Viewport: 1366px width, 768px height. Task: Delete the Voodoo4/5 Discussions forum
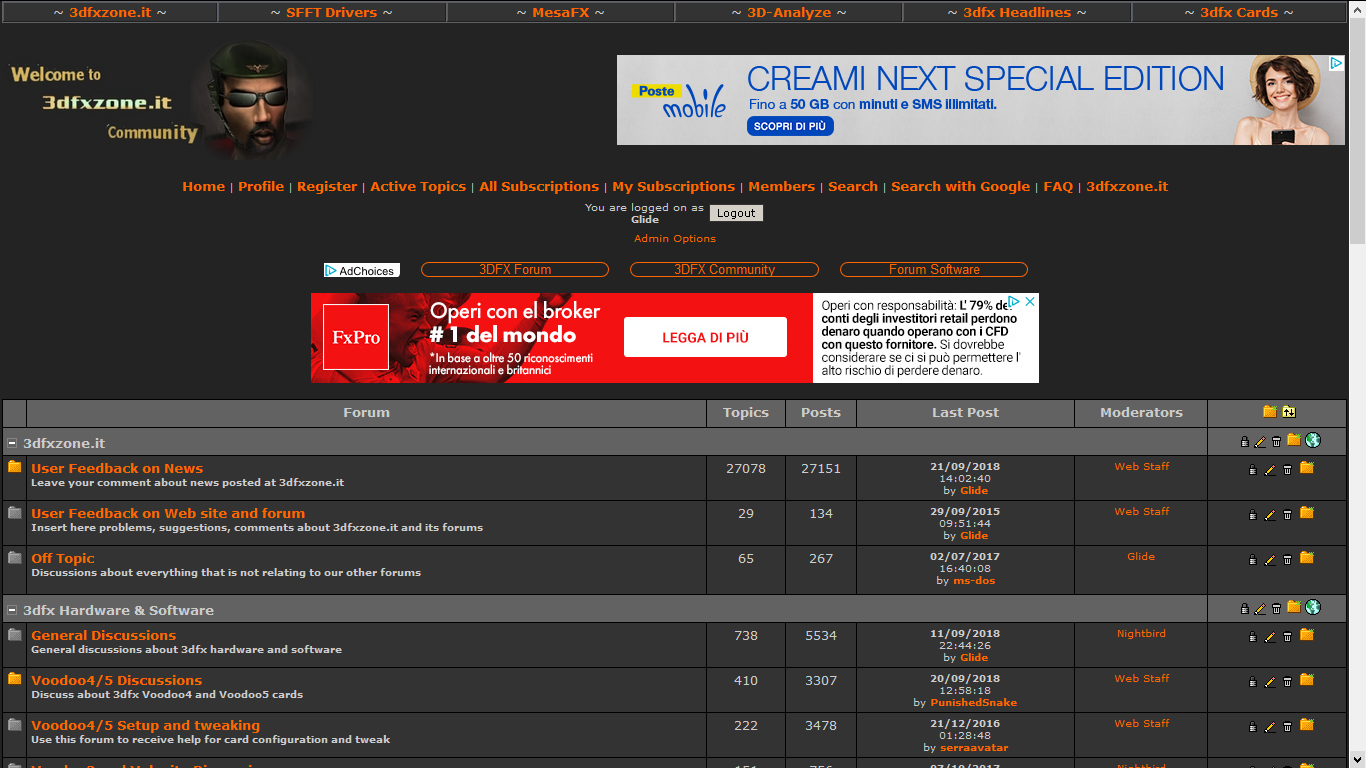coord(1287,682)
